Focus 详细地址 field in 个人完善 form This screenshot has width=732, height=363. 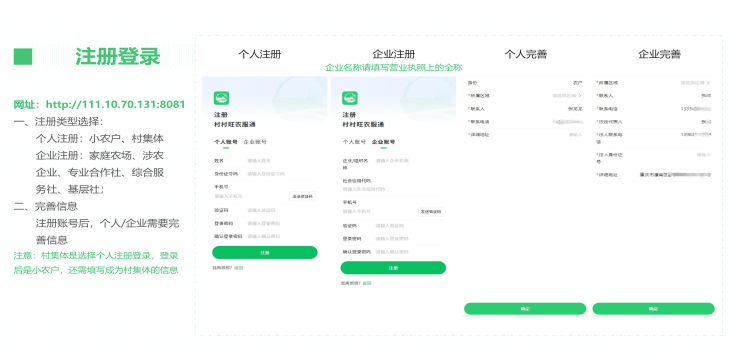click(x=525, y=135)
